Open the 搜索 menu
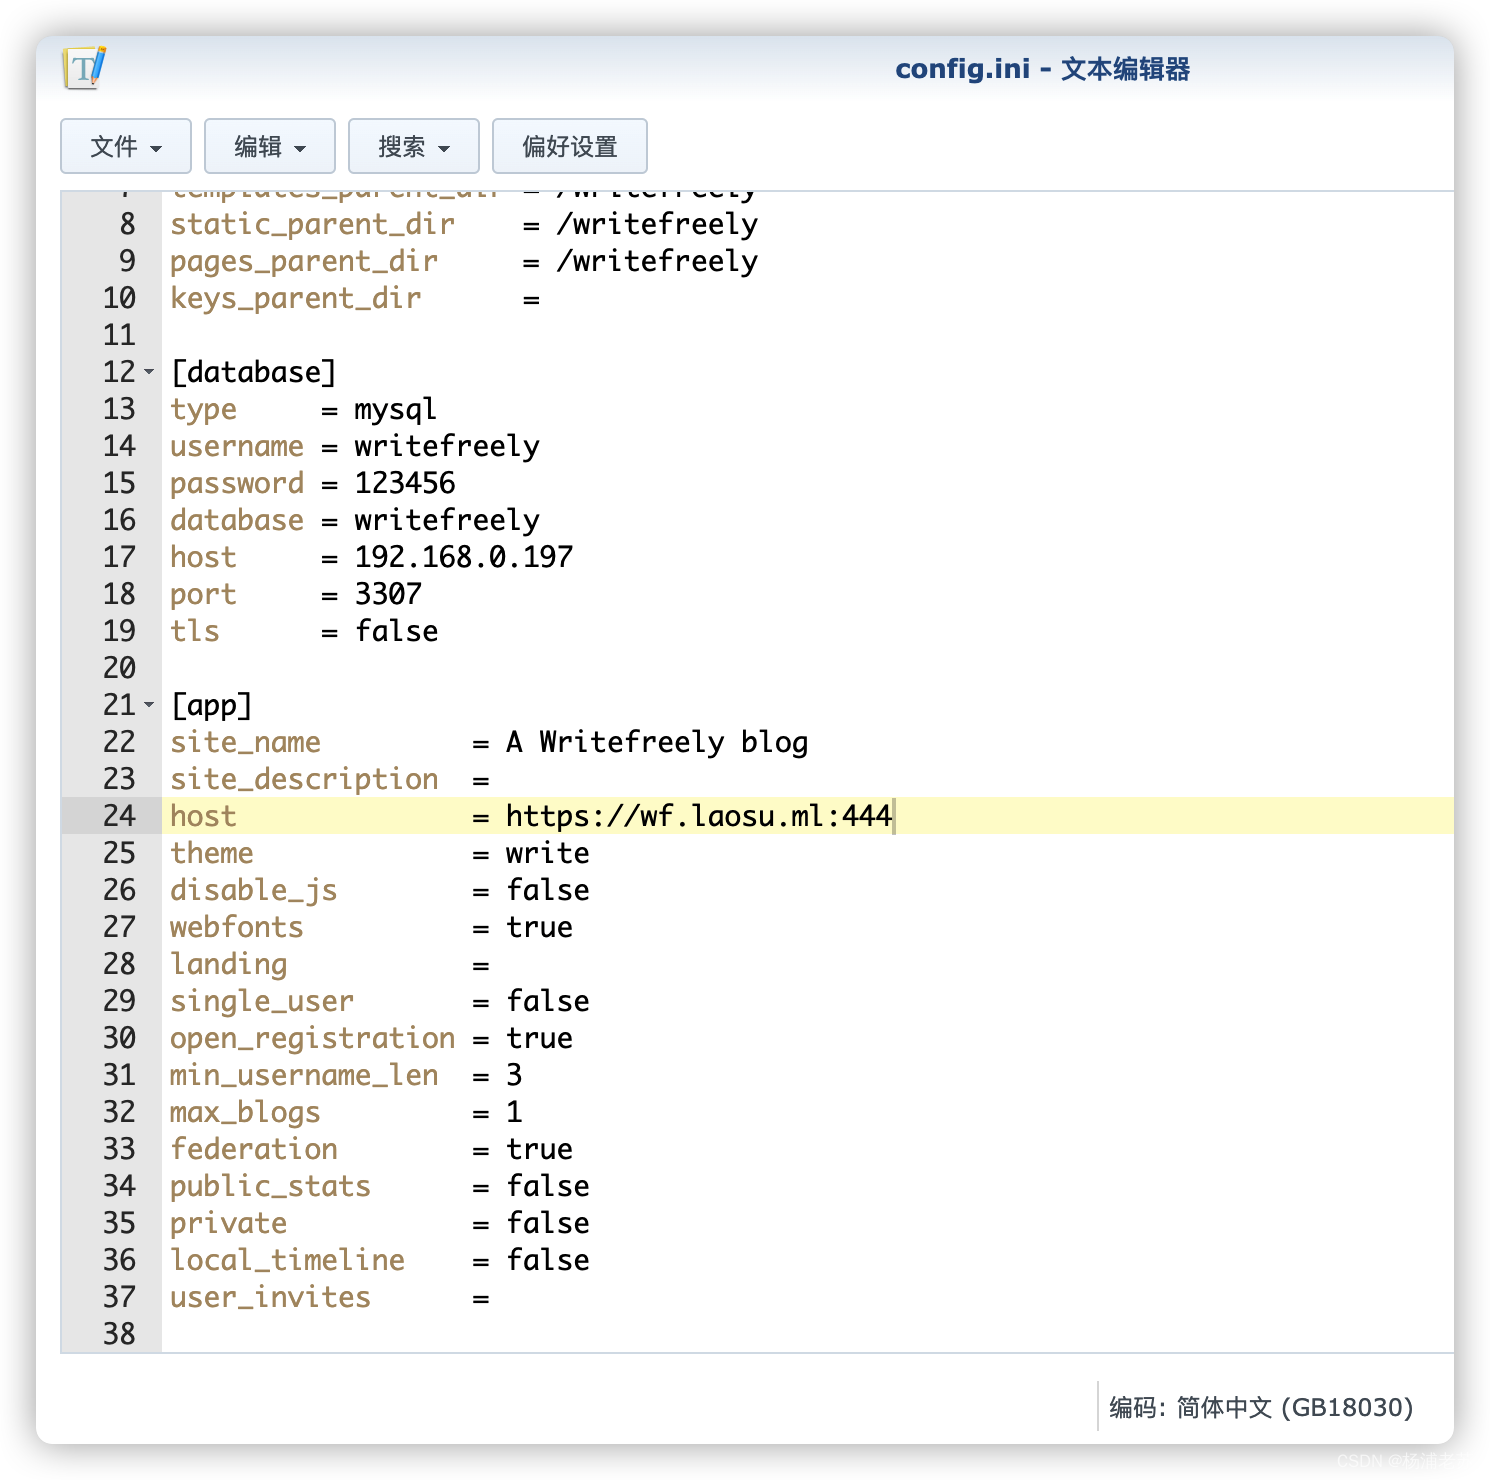 414,146
